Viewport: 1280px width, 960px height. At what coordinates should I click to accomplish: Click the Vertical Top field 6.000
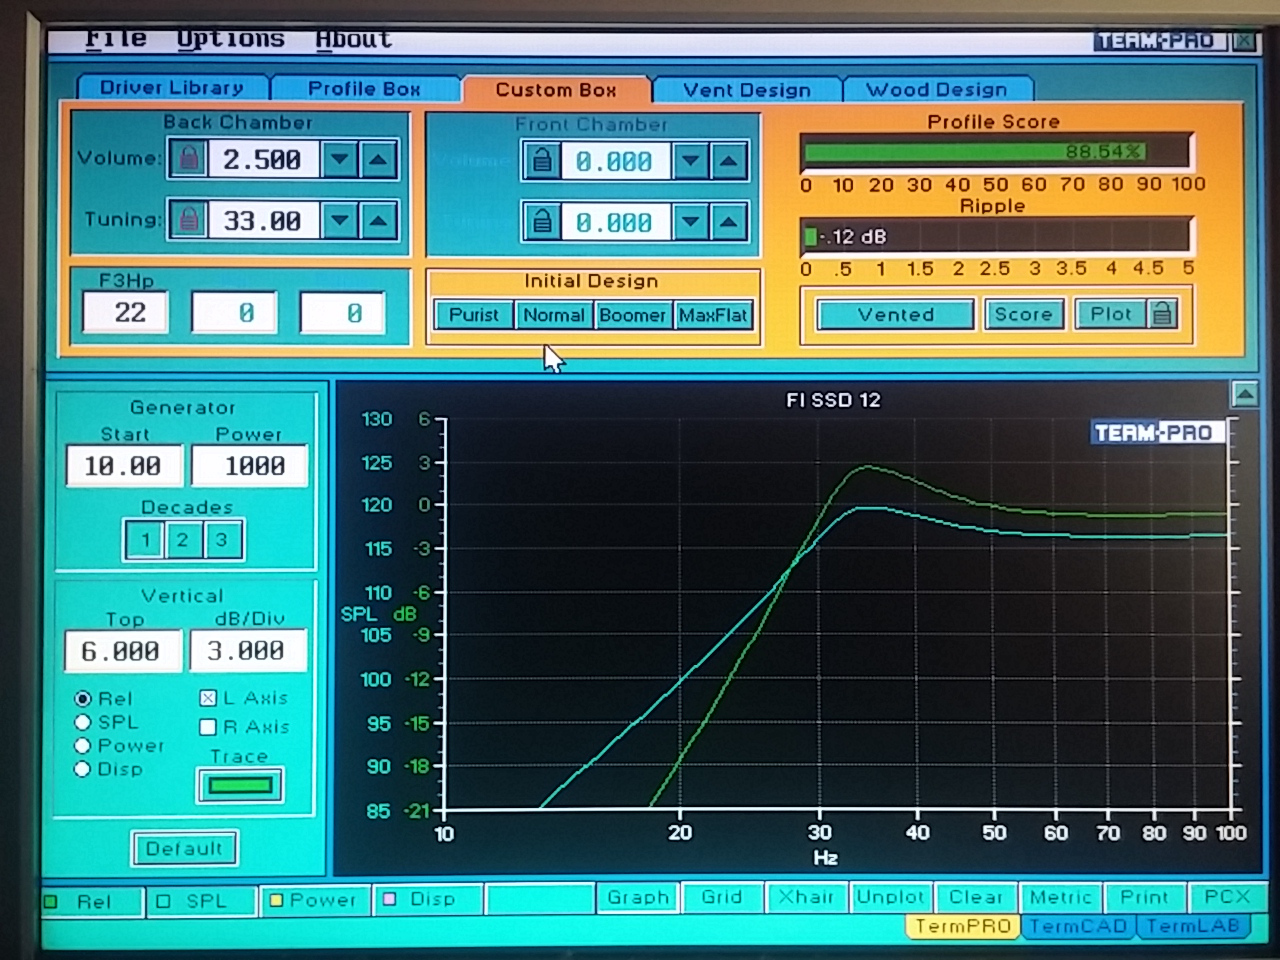124,651
